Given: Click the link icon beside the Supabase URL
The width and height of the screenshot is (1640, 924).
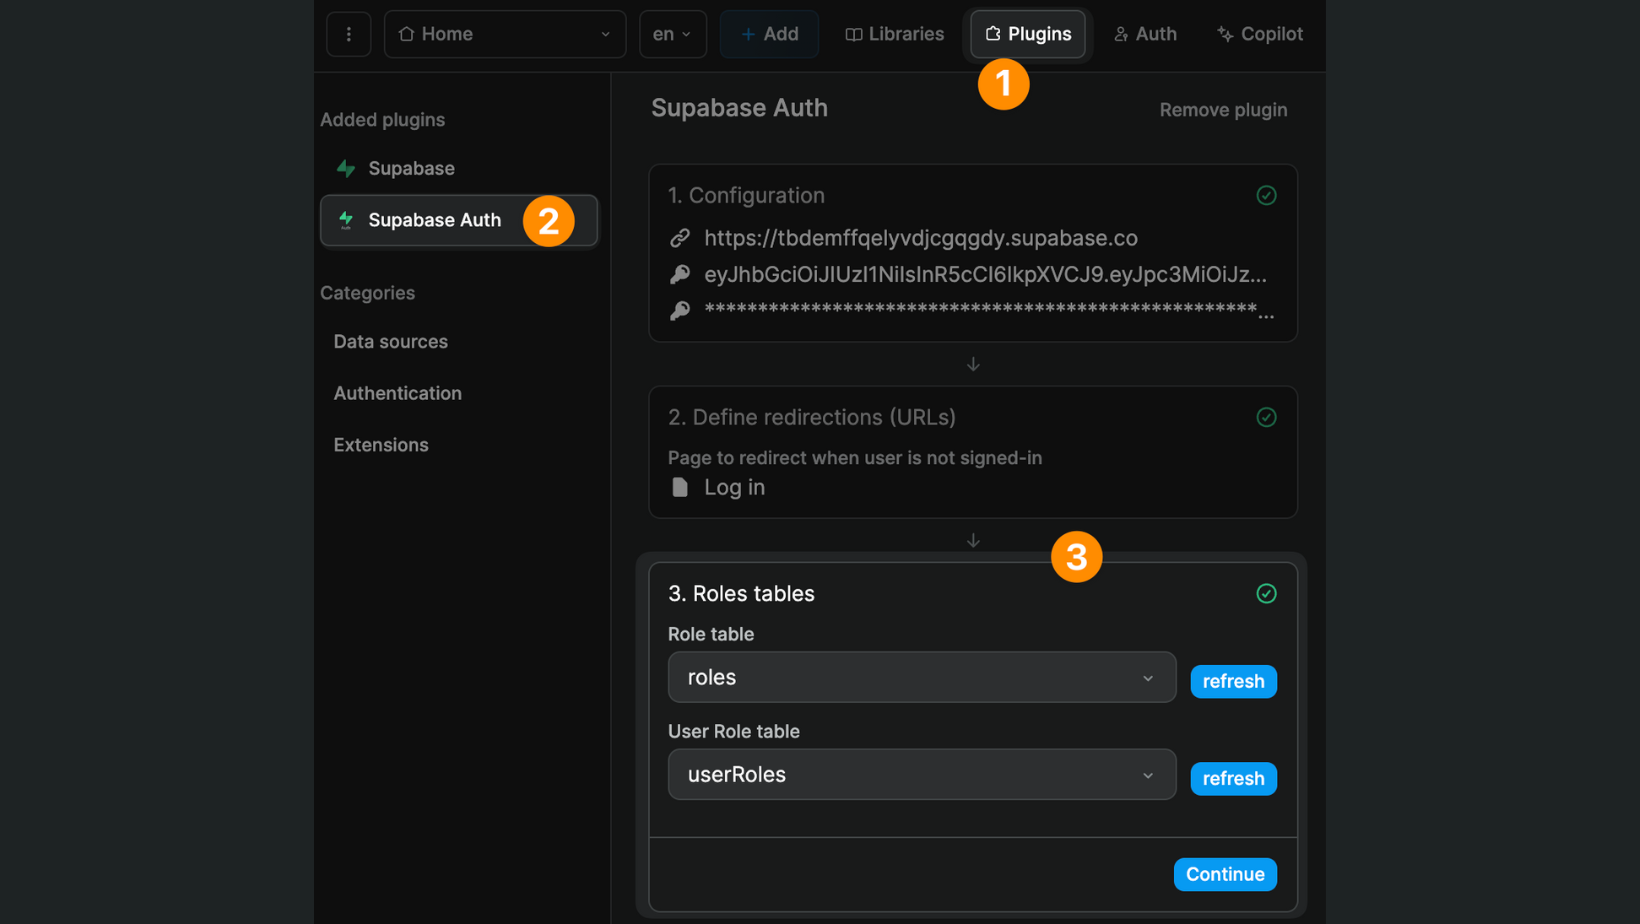Looking at the screenshot, I should point(681,238).
